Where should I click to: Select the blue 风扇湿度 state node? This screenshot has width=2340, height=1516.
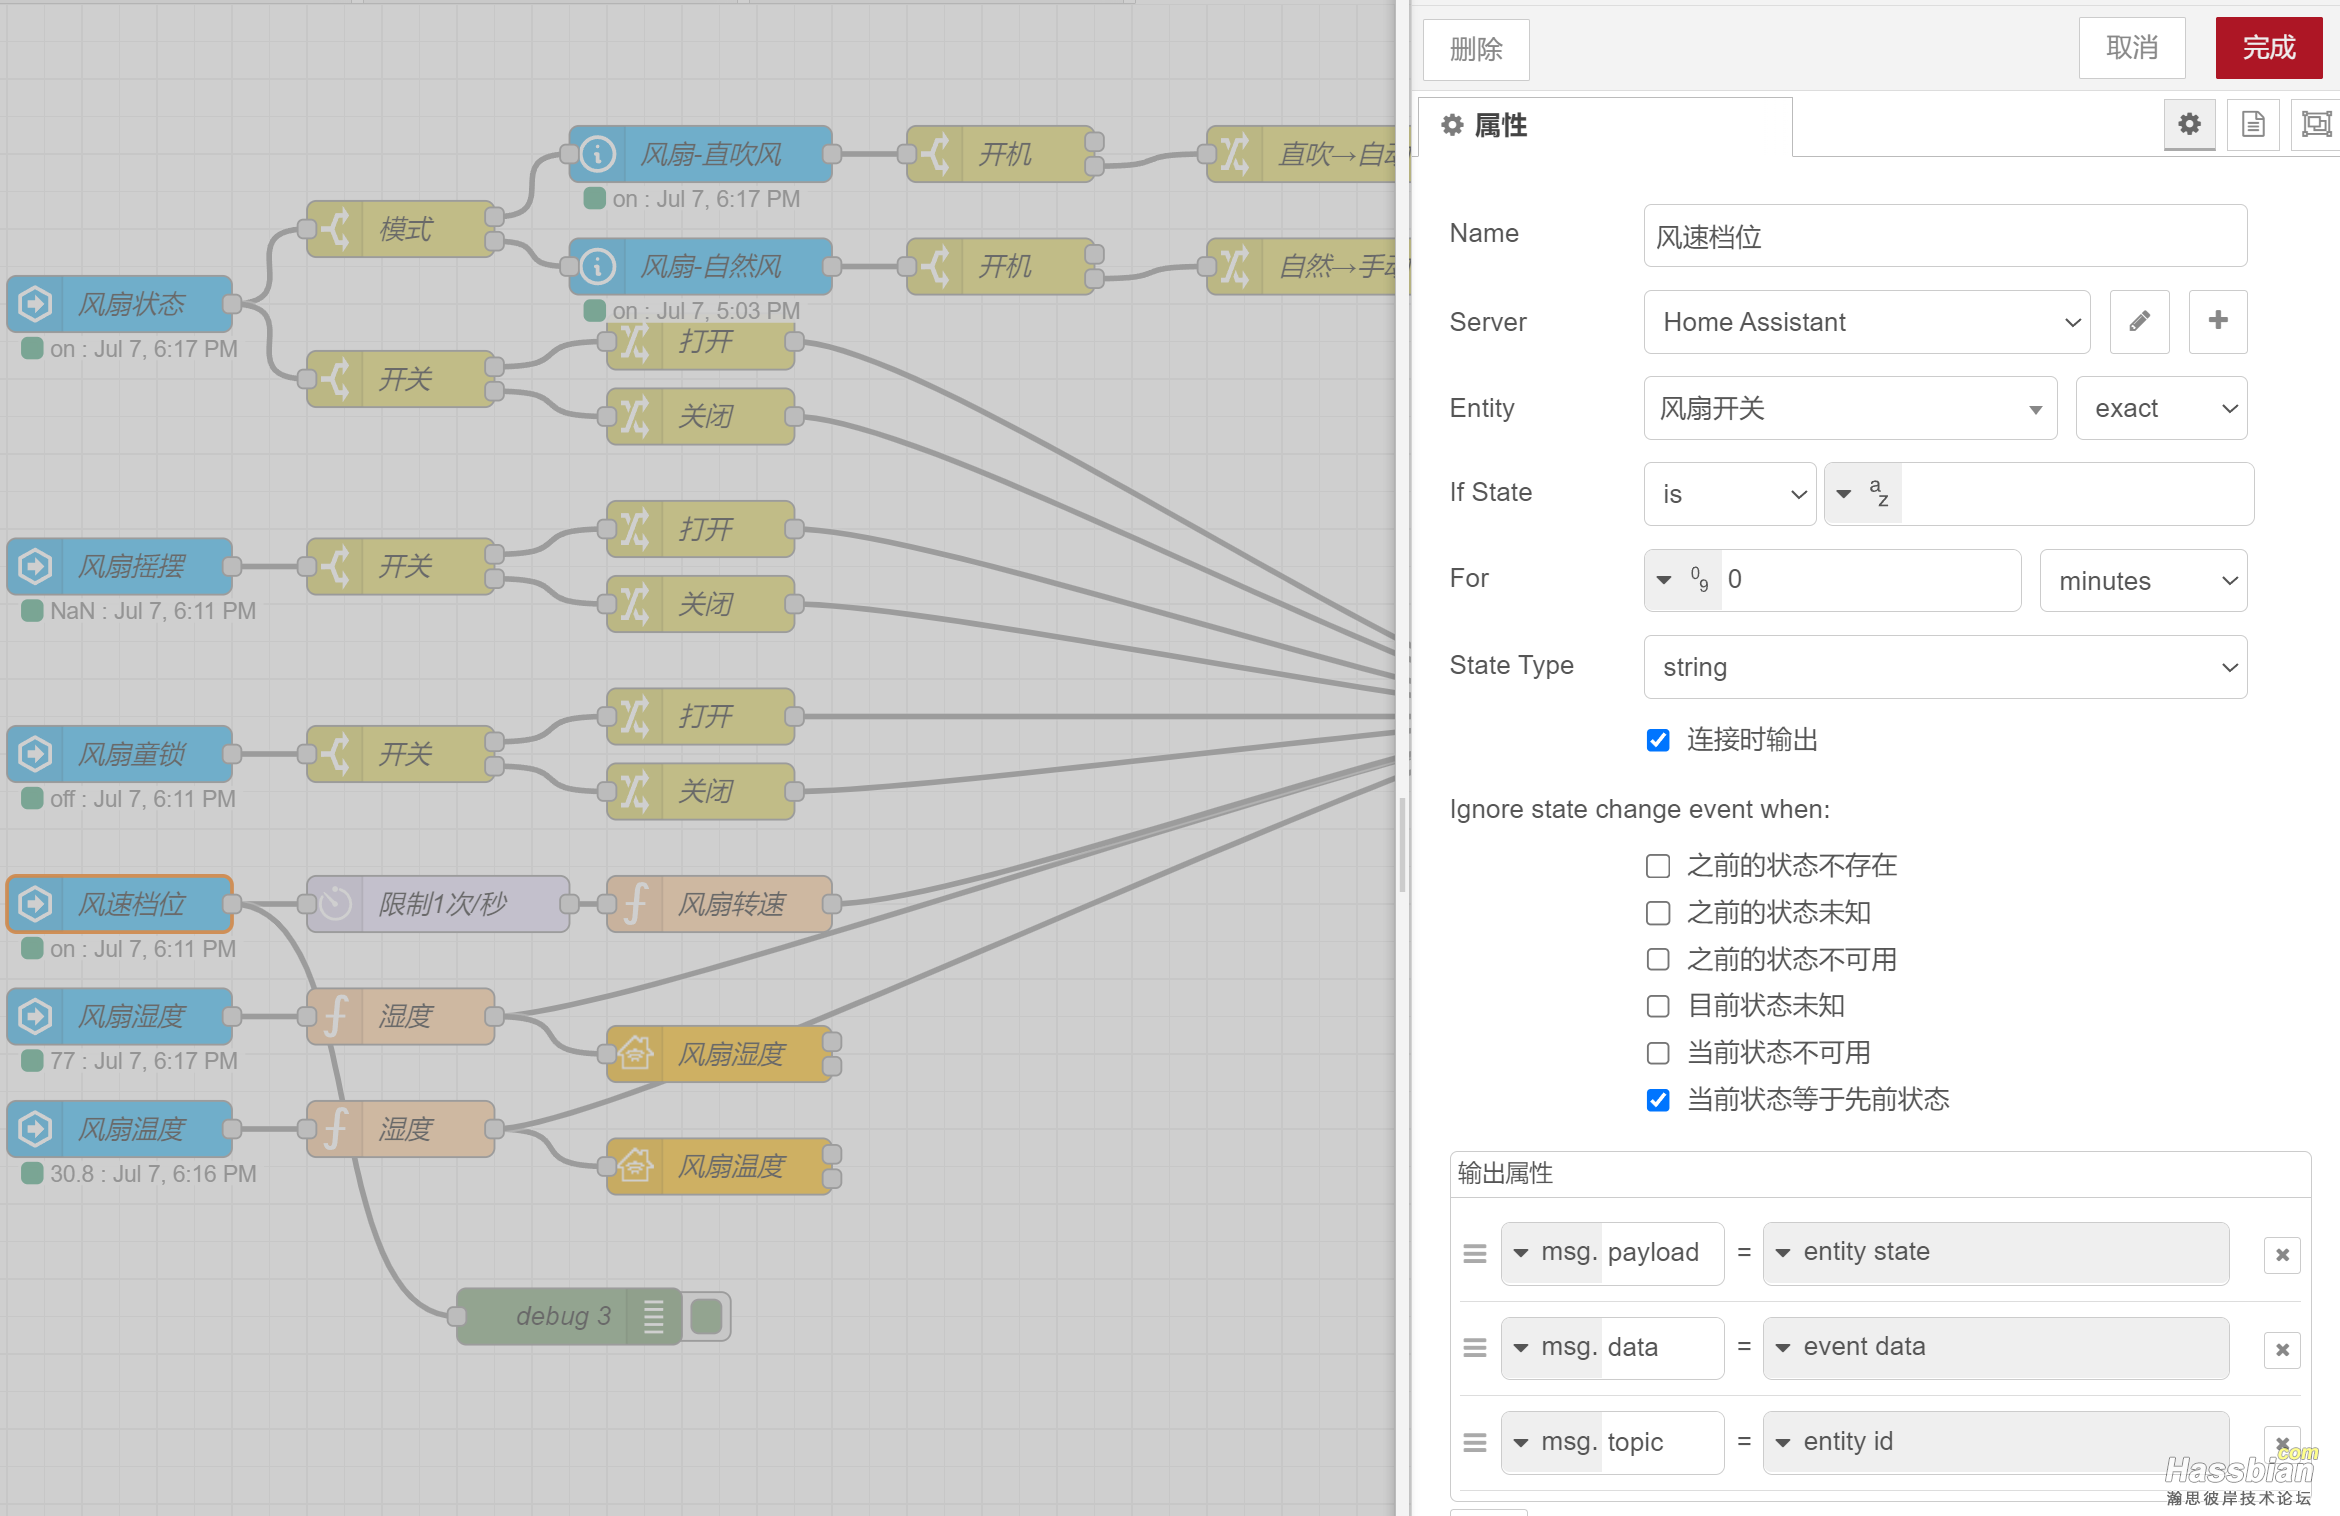(x=120, y=1016)
